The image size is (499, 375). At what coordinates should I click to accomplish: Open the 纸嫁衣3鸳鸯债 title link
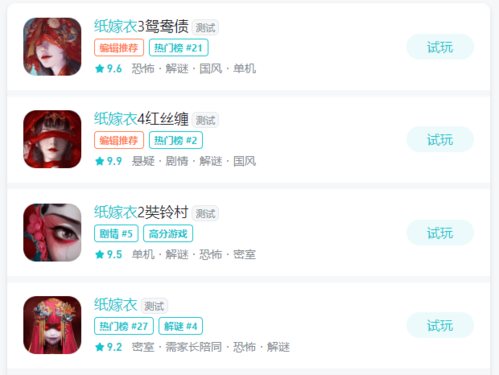141,26
